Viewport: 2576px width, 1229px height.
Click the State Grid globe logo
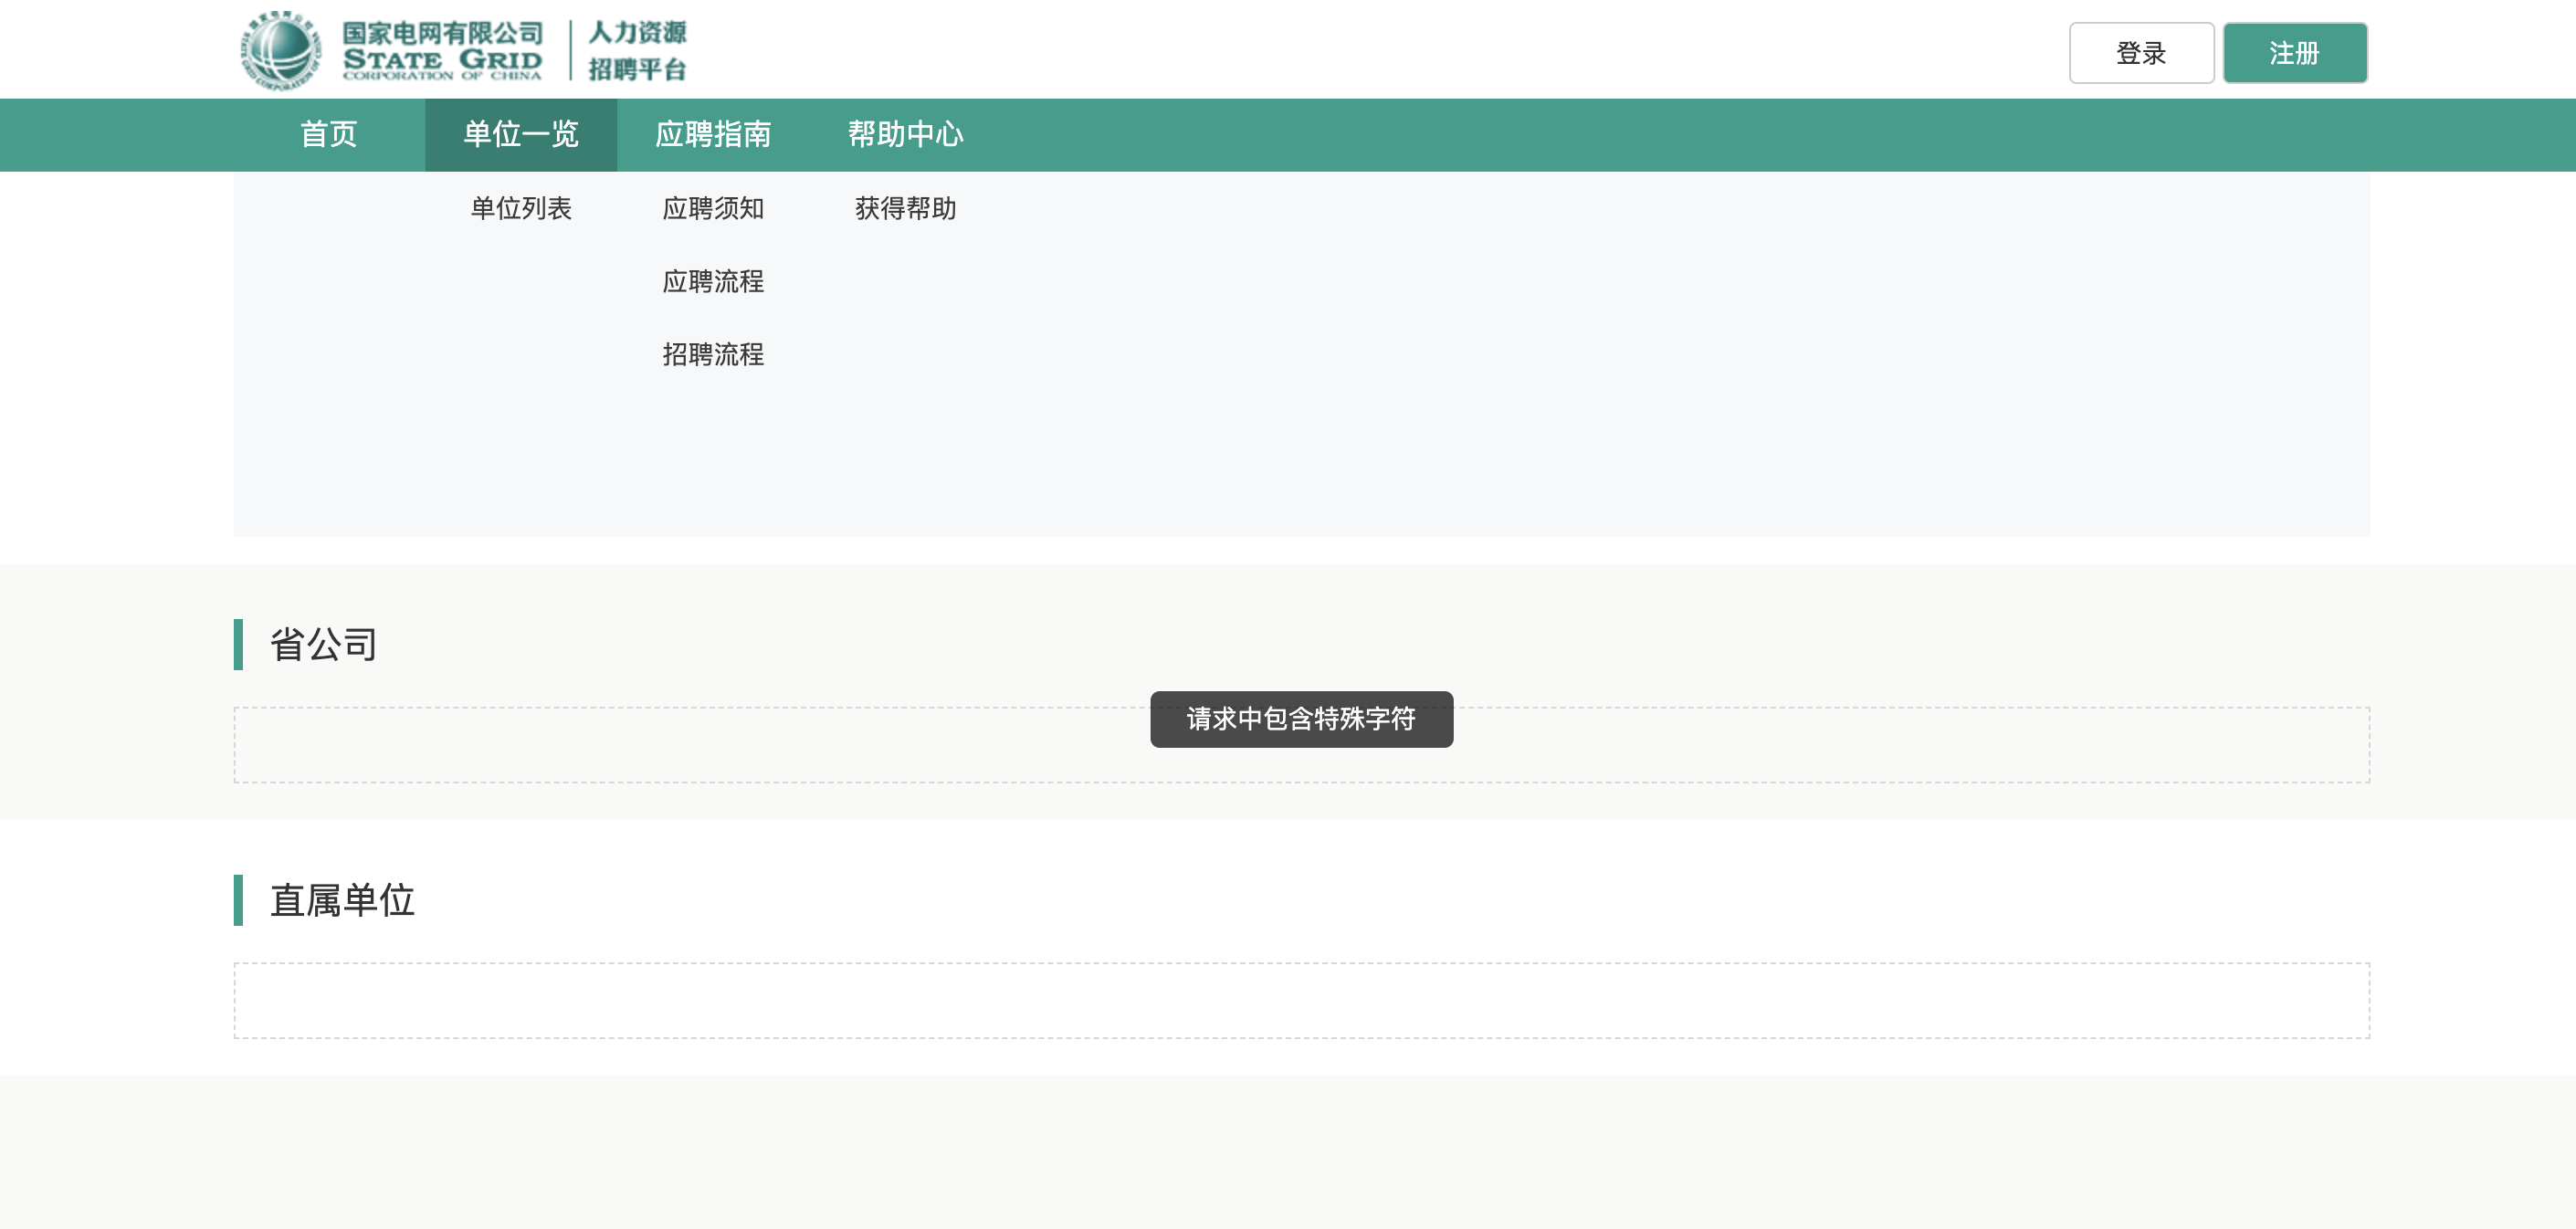[281, 50]
